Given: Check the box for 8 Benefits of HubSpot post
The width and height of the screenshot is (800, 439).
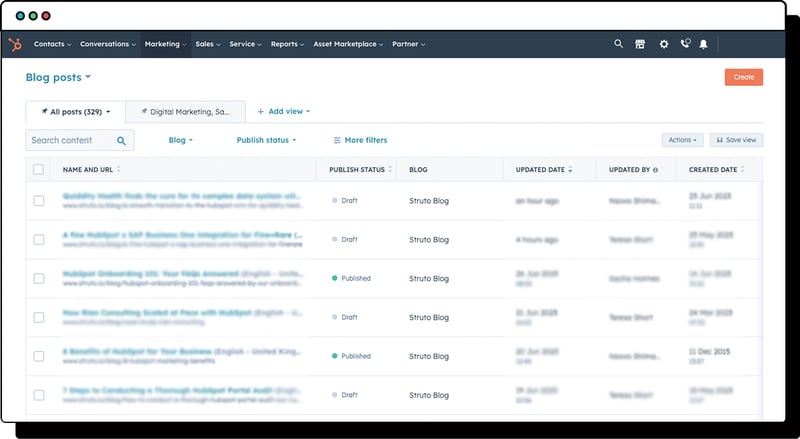Looking at the screenshot, I should [x=39, y=356].
